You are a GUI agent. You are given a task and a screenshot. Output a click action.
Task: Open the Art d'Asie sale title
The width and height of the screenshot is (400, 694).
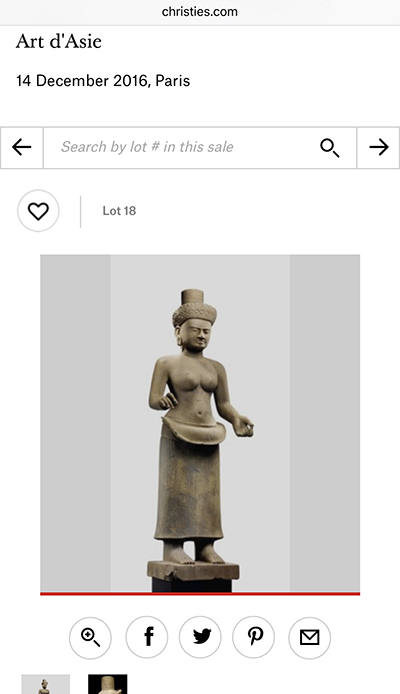pos(59,42)
